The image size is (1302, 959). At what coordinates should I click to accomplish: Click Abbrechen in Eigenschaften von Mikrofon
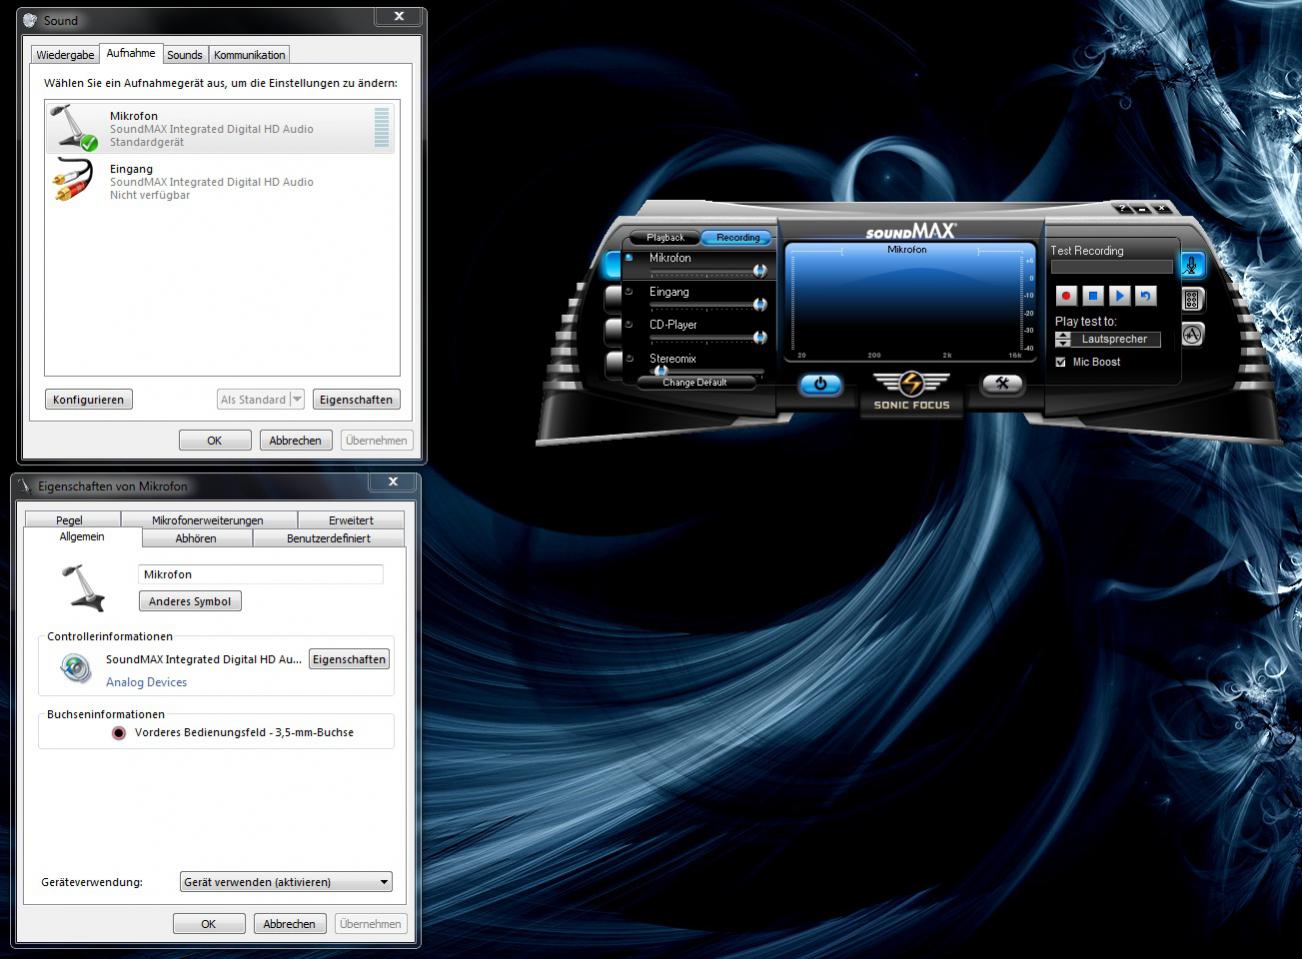[x=289, y=924]
